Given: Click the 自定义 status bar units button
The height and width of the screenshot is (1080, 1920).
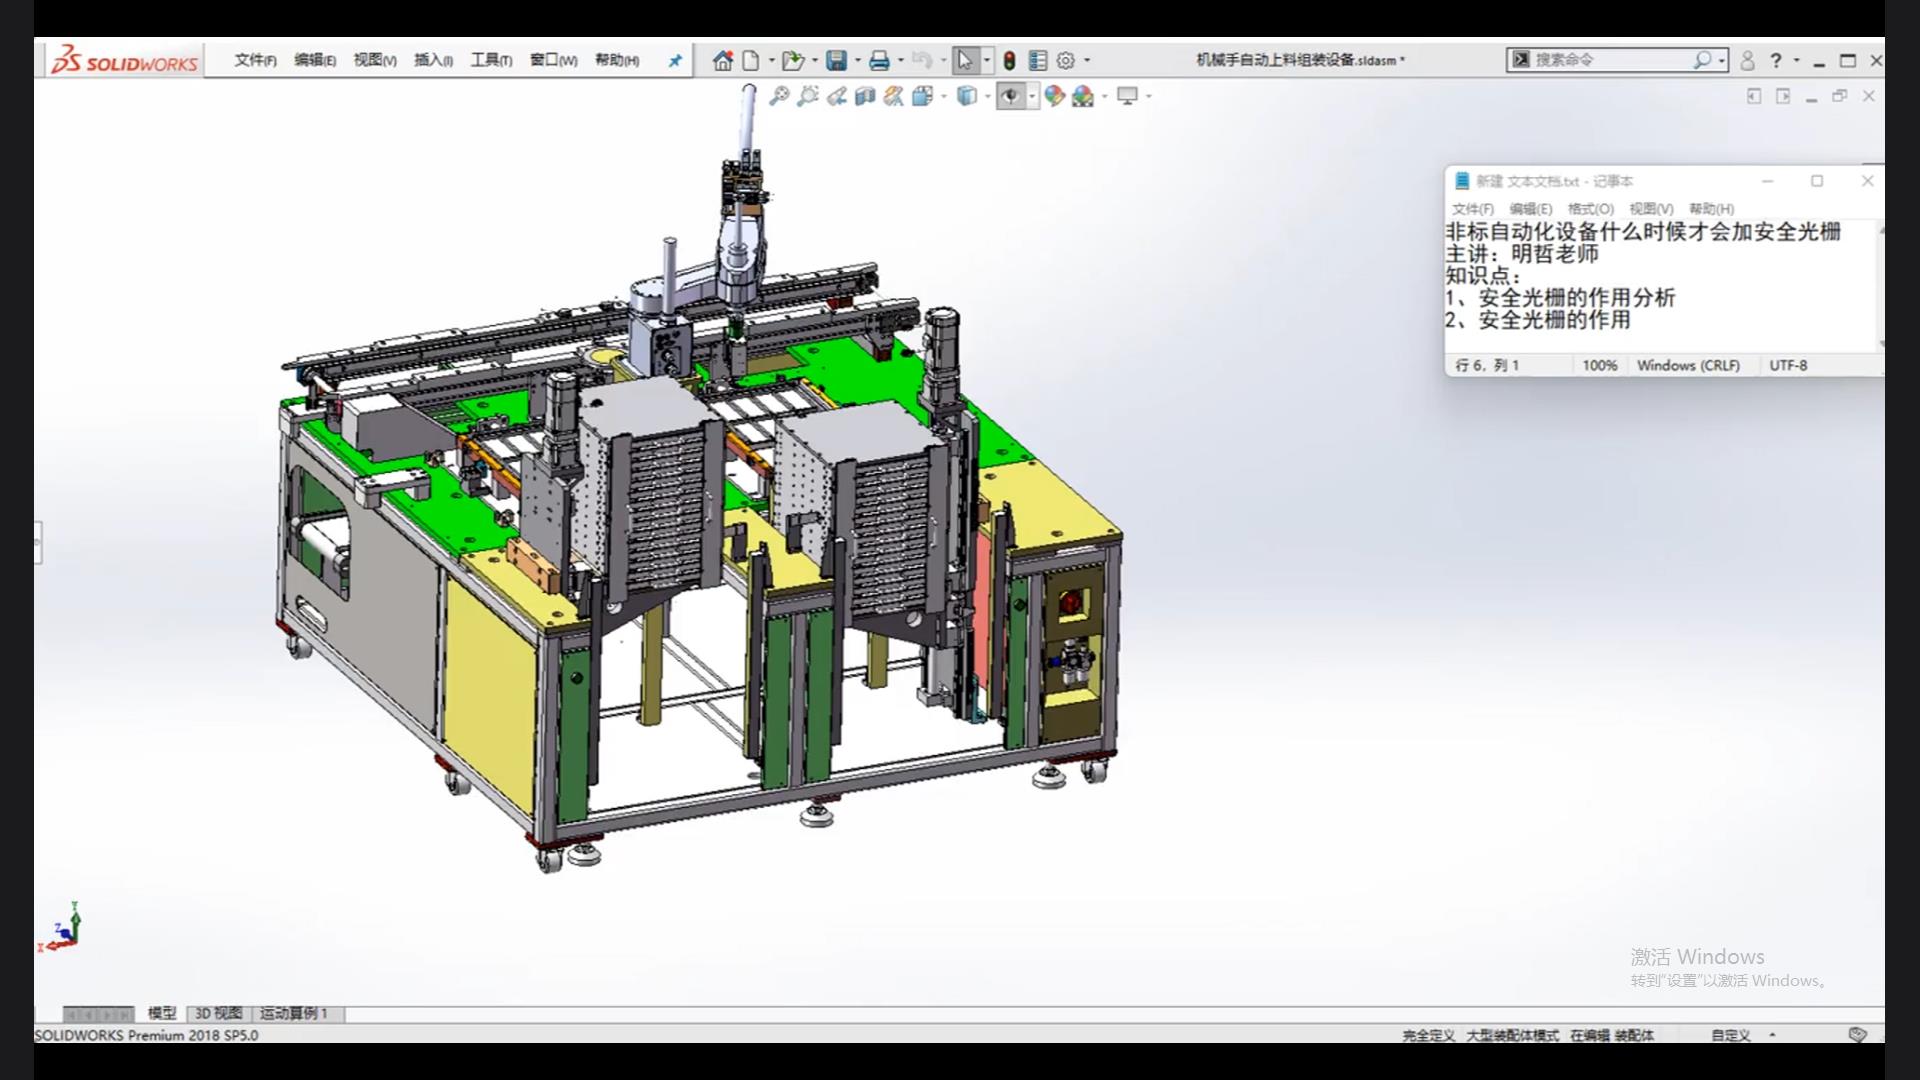Looking at the screenshot, I should [x=1731, y=1035].
